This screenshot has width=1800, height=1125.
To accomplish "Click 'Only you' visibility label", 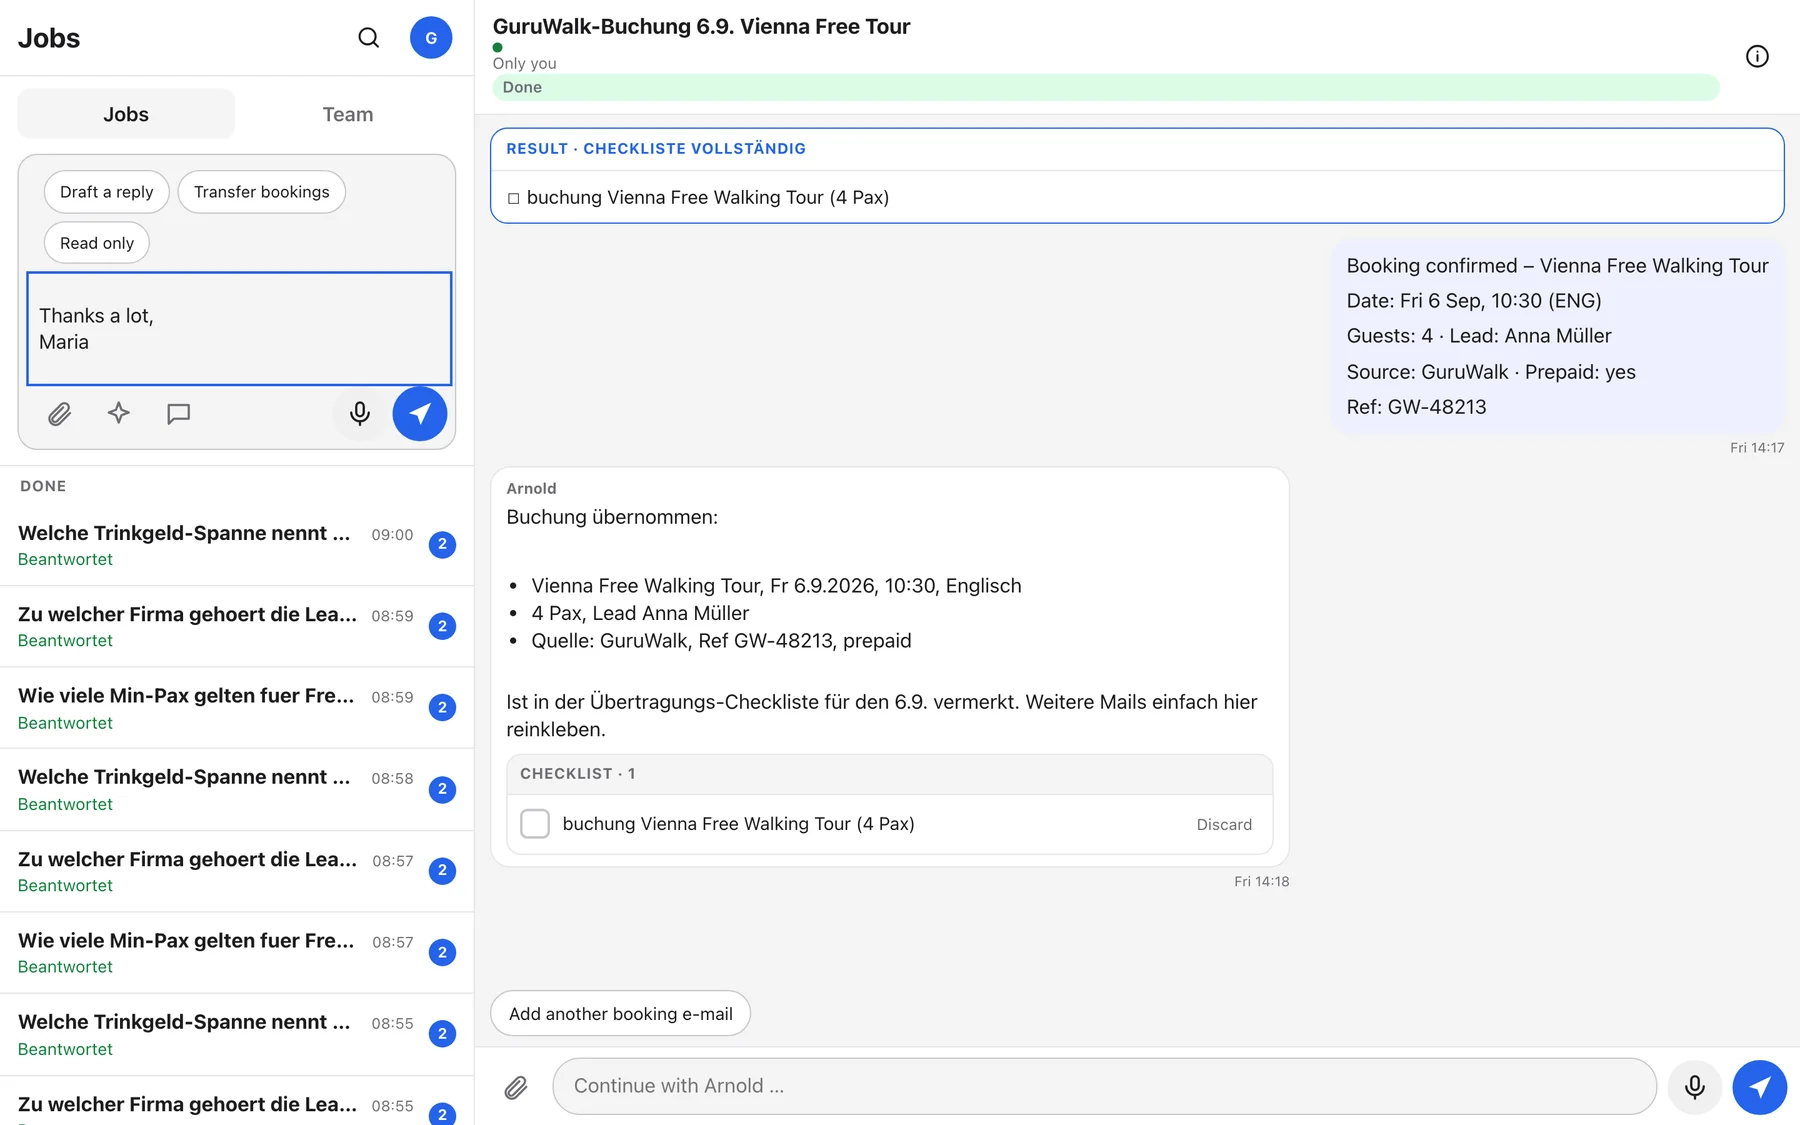I will tap(524, 63).
